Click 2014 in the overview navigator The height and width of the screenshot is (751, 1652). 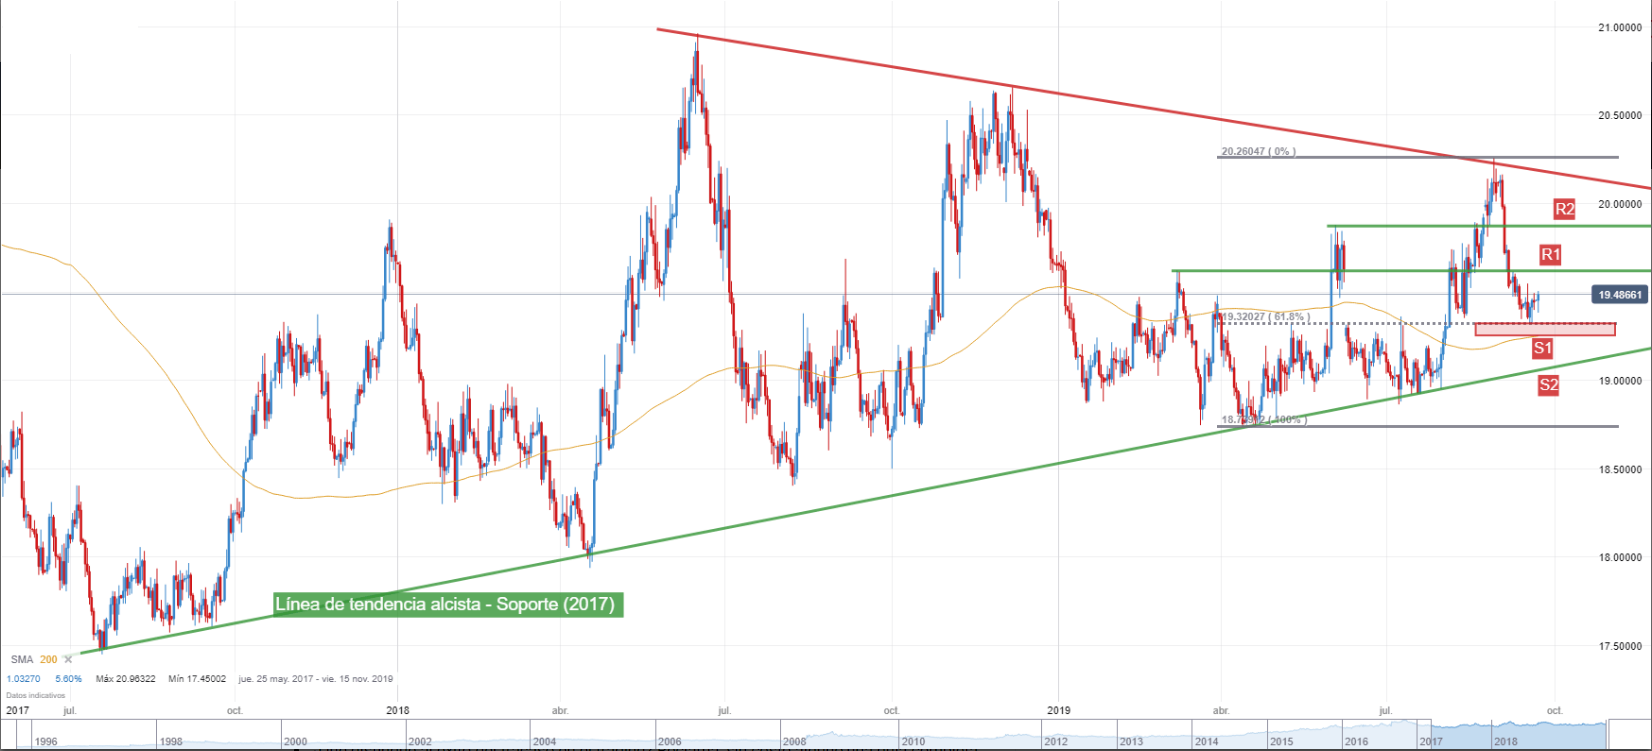click(x=1206, y=742)
